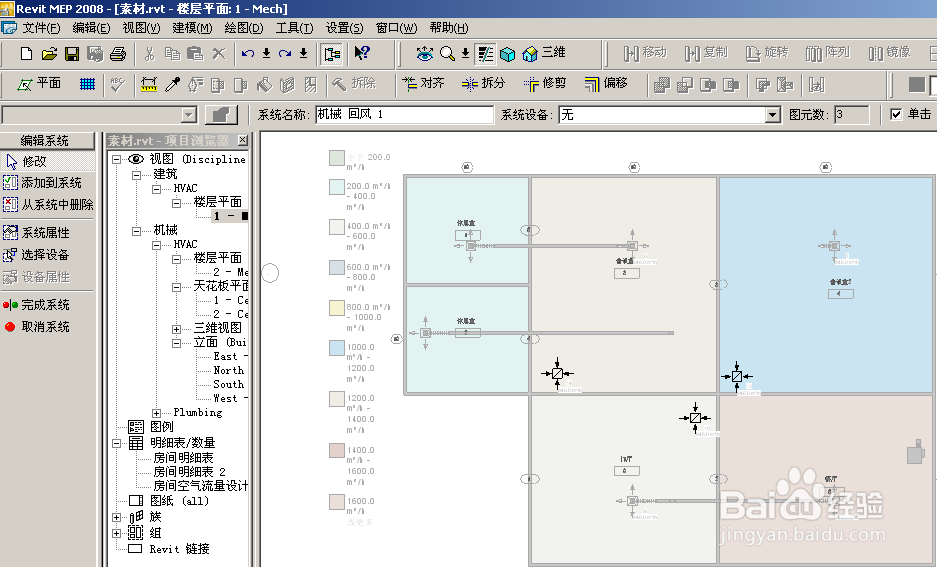Select the 1400.0-1600.0 legend color swatch

pos(336,450)
